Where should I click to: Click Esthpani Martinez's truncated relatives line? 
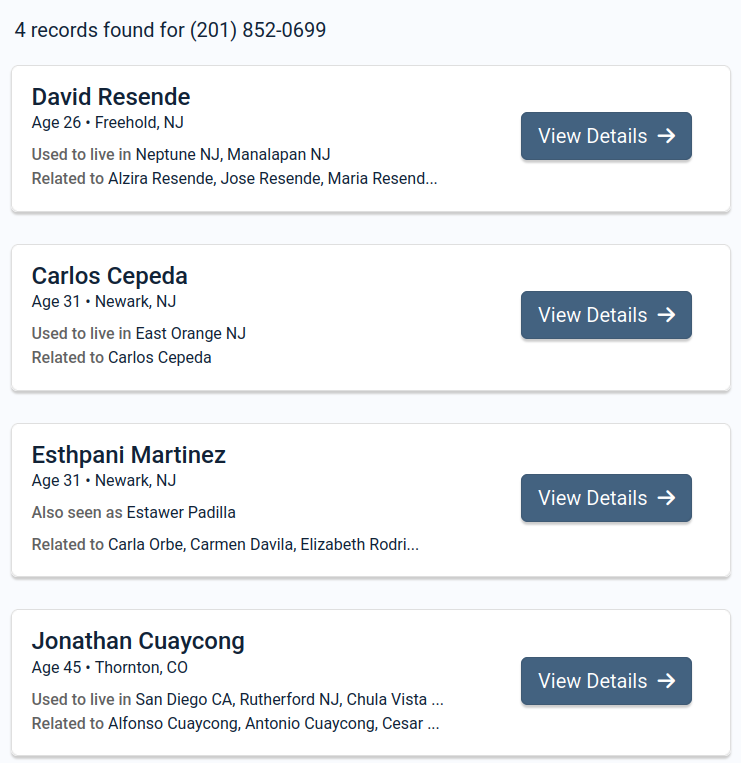[x=225, y=545]
